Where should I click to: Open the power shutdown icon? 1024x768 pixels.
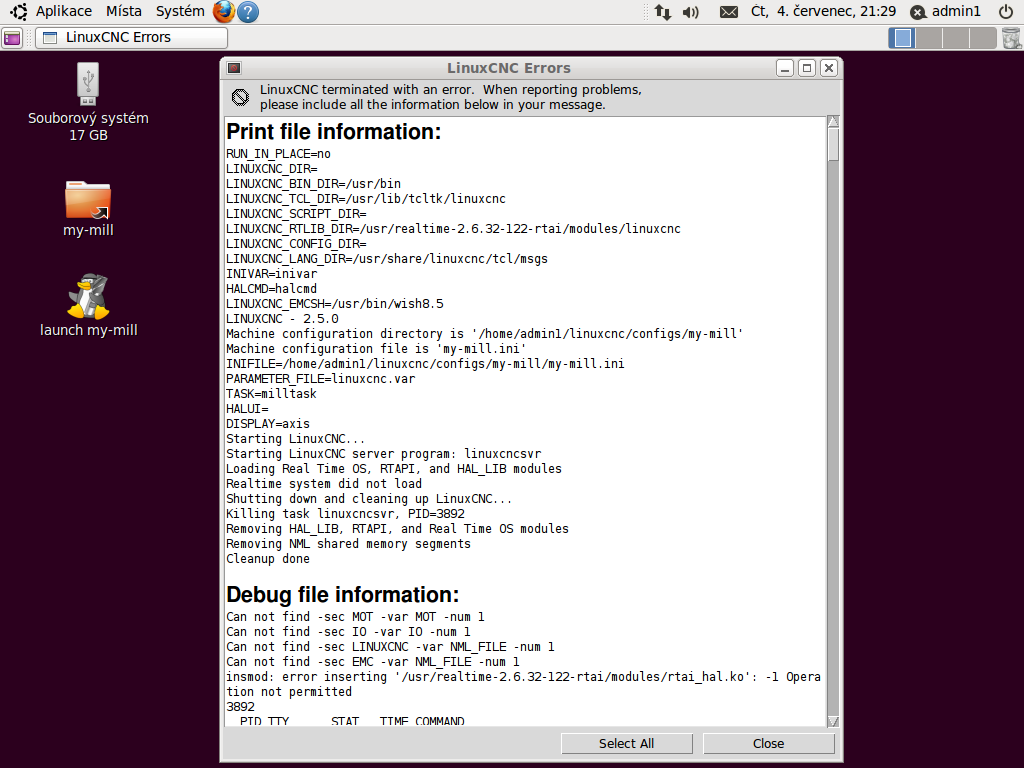coord(1006,12)
